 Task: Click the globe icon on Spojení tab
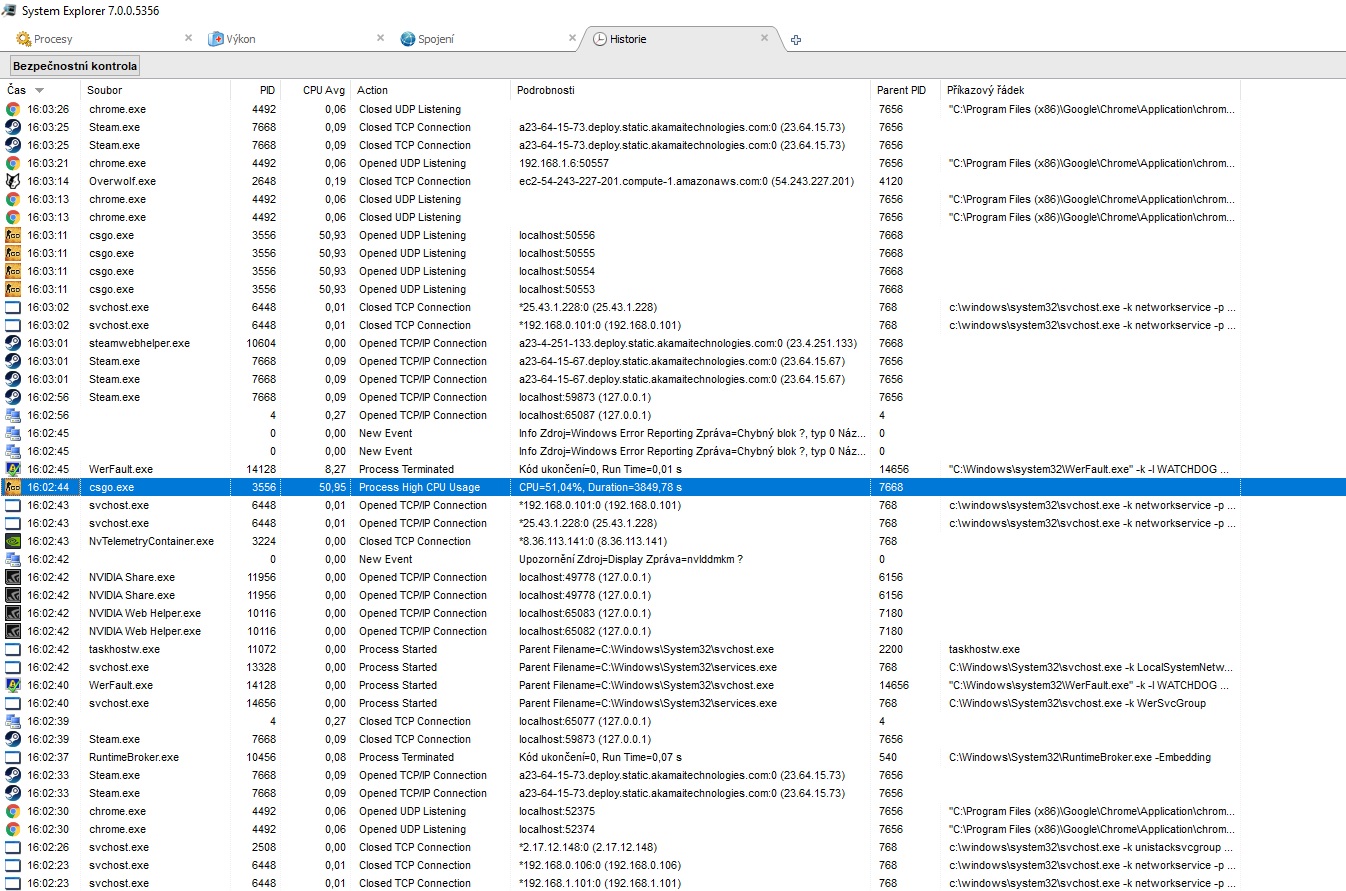pyautogui.click(x=408, y=39)
